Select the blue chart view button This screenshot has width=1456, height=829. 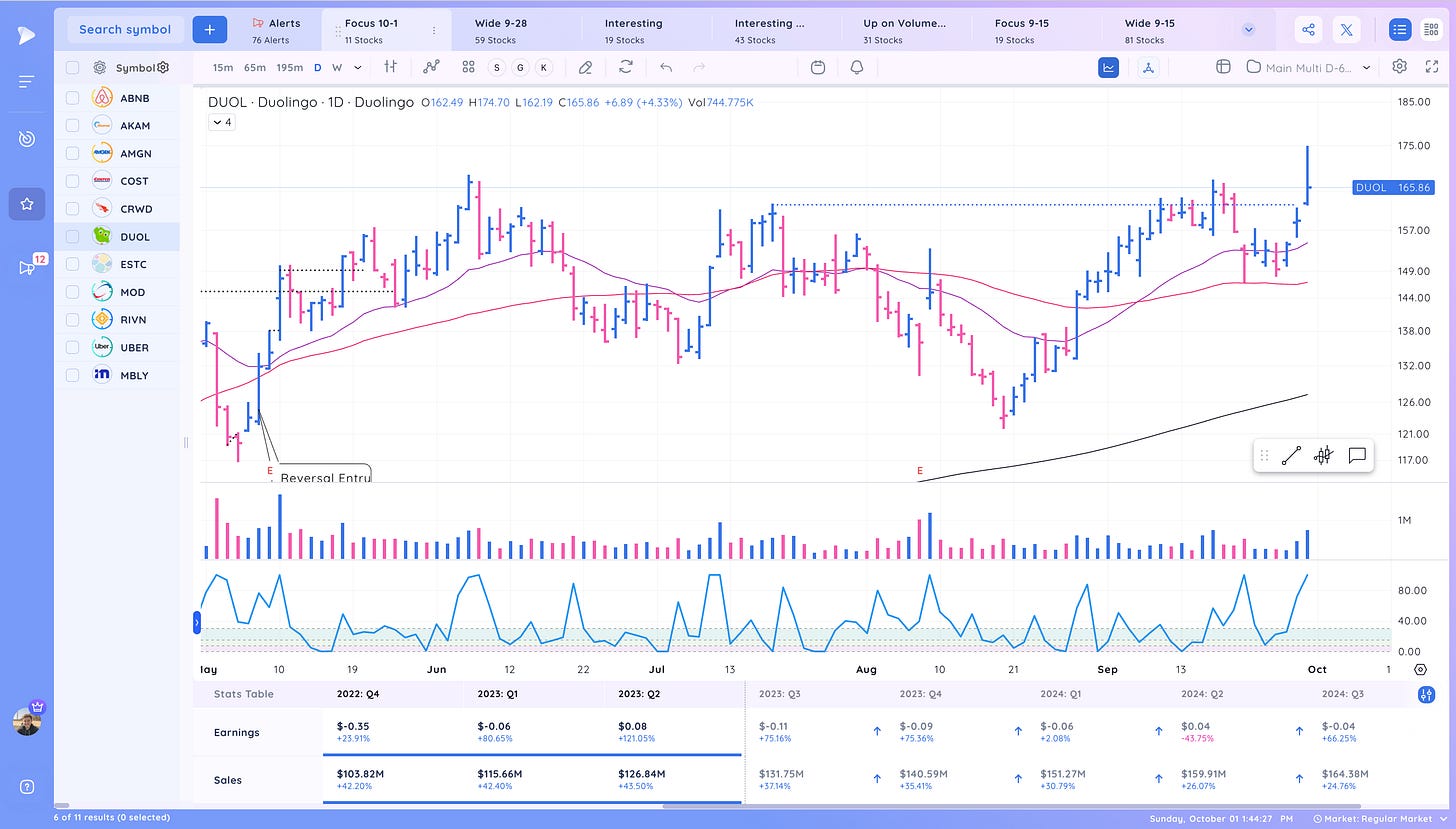coord(1108,67)
